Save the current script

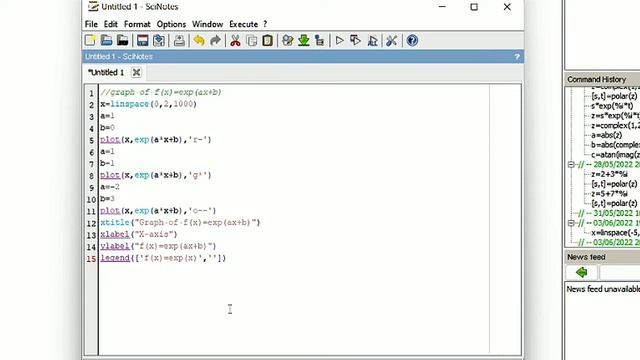tap(142, 40)
